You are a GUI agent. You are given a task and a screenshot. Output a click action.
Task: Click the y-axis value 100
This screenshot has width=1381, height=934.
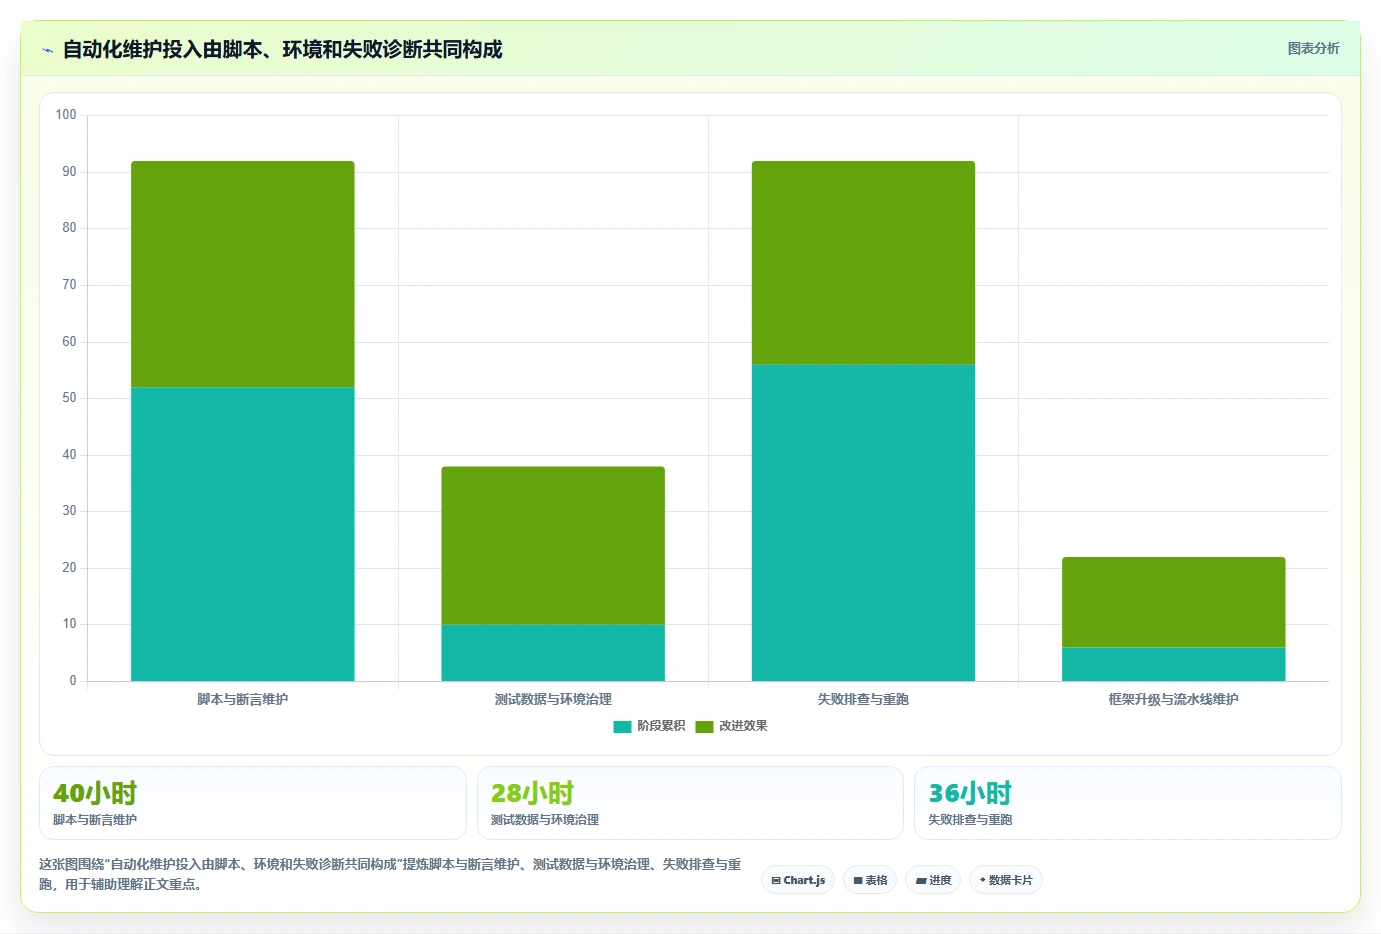tap(66, 115)
